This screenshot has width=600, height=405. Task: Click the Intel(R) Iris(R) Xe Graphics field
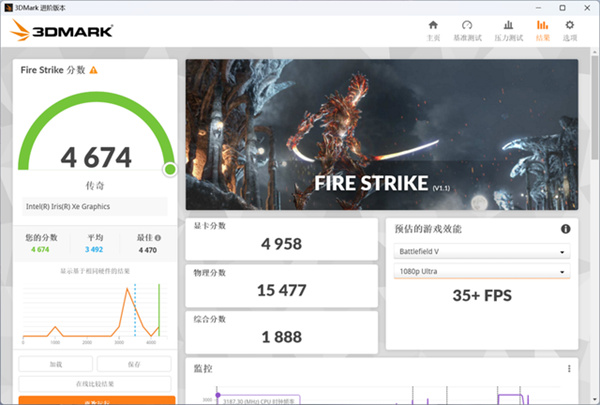pos(95,207)
